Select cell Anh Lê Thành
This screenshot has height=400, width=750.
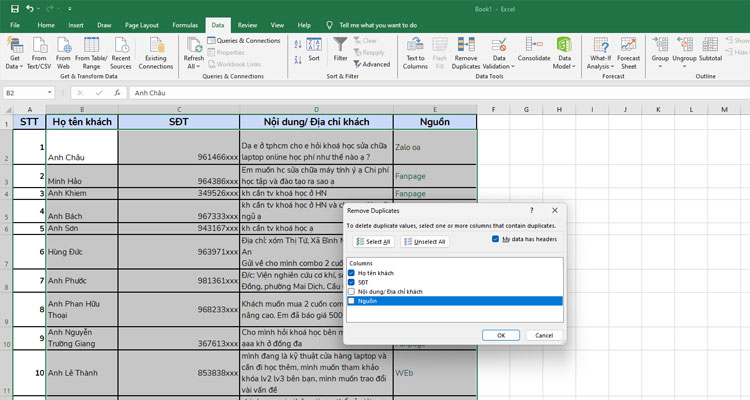[x=82, y=373]
